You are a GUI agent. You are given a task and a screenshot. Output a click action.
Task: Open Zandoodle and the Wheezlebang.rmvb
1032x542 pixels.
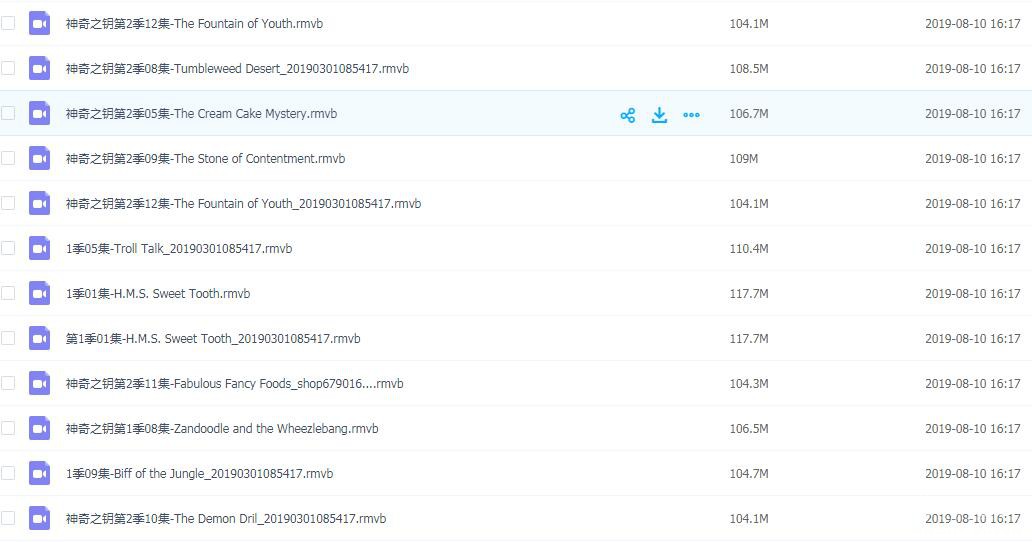222,429
